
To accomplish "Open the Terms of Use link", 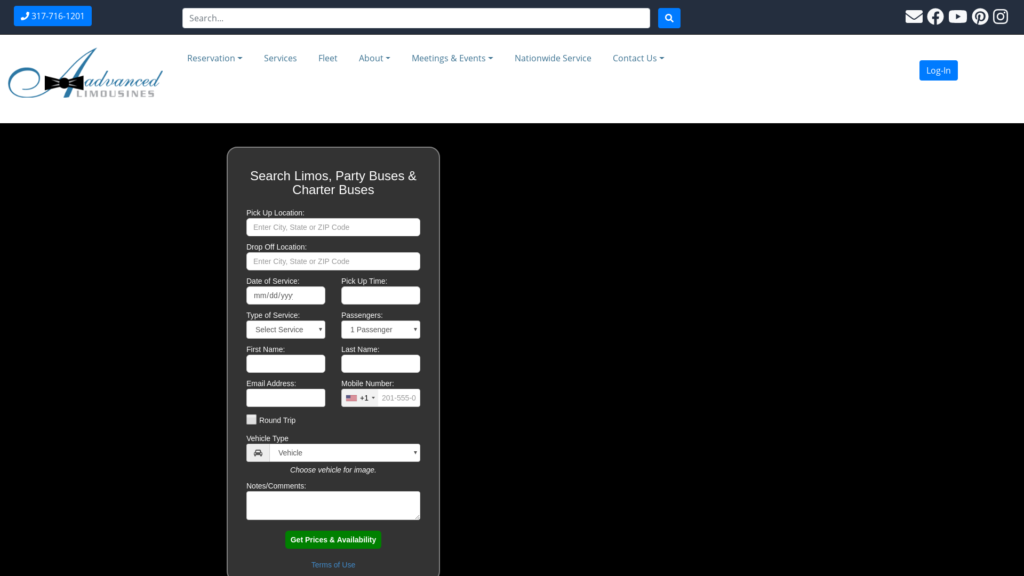I will 333,565.
